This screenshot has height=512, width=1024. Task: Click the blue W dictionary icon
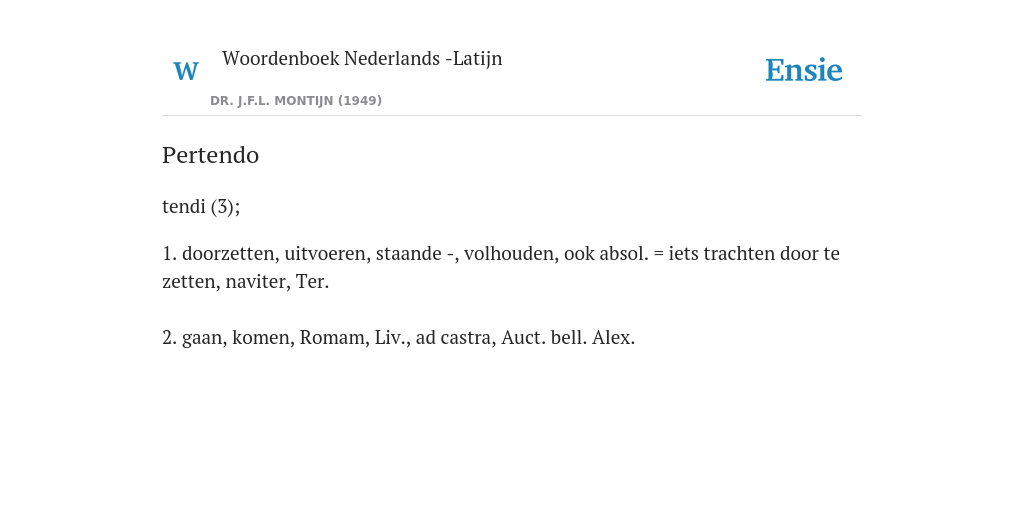(185, 71)
